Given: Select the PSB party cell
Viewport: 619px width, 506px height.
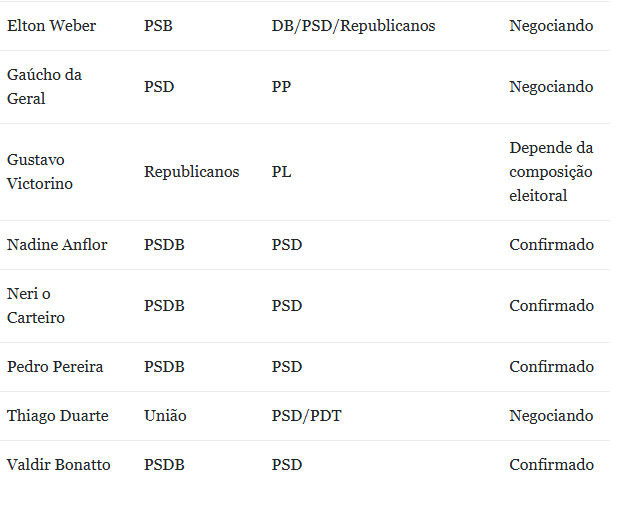Looking at the screenshot, I should 158,26.
